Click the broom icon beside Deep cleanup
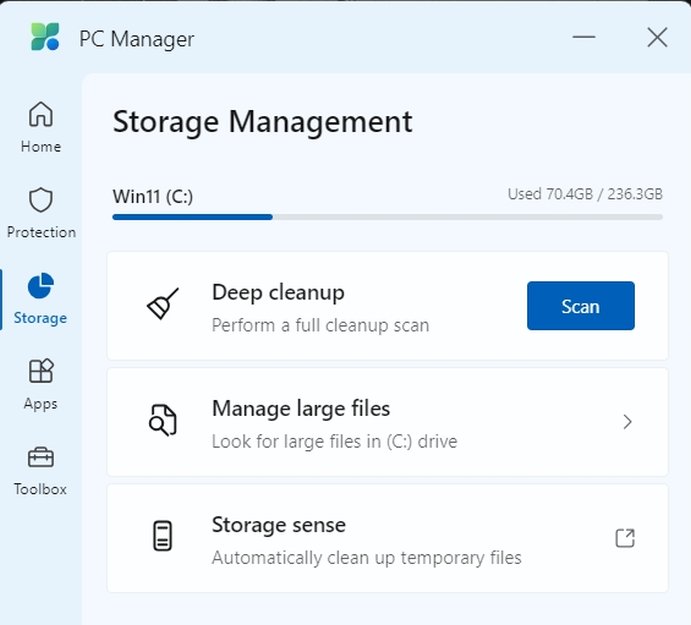Image resolution: width=691 pixels, height=625 pixels. pyautogui.click(x=163, y=305)
